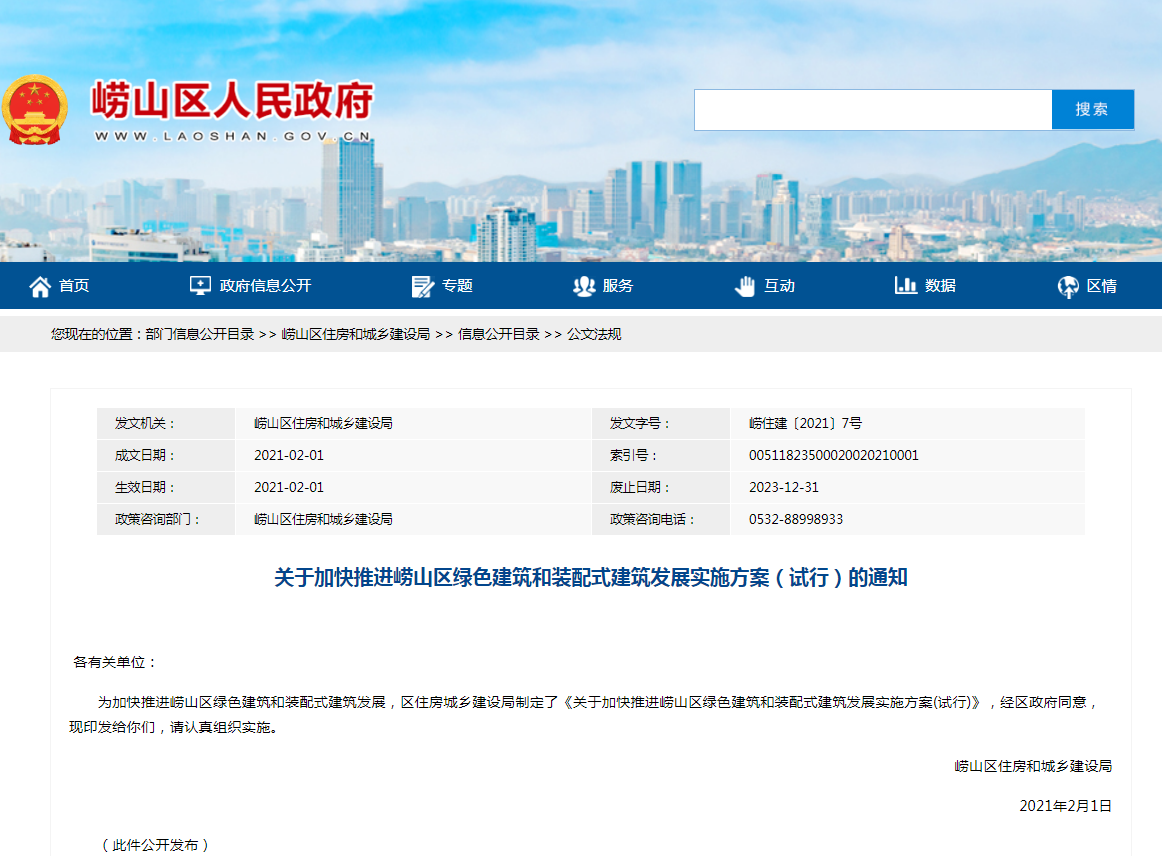Open the 互动 menu item

(780, 285)
